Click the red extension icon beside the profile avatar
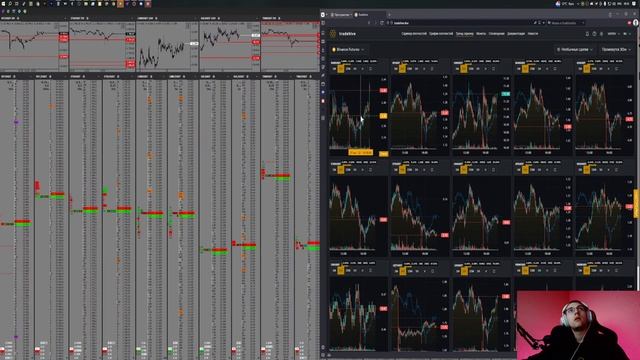The width and height of the screenshot is (640, 360). point(629,23)
